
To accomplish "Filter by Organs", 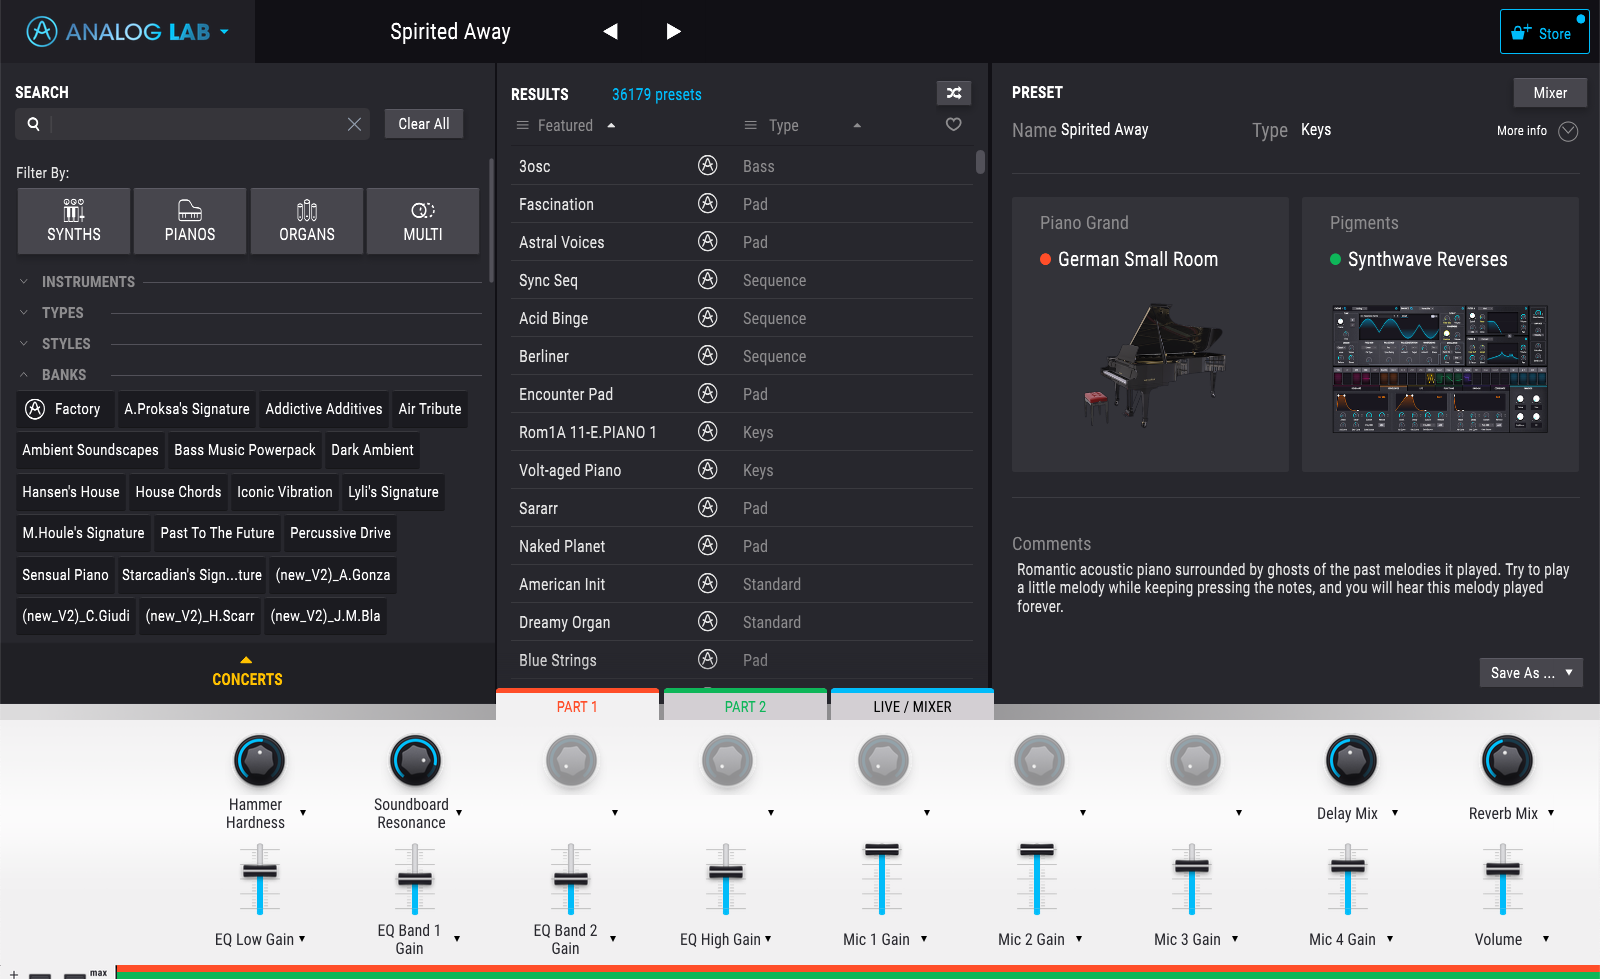I will 307,221.
